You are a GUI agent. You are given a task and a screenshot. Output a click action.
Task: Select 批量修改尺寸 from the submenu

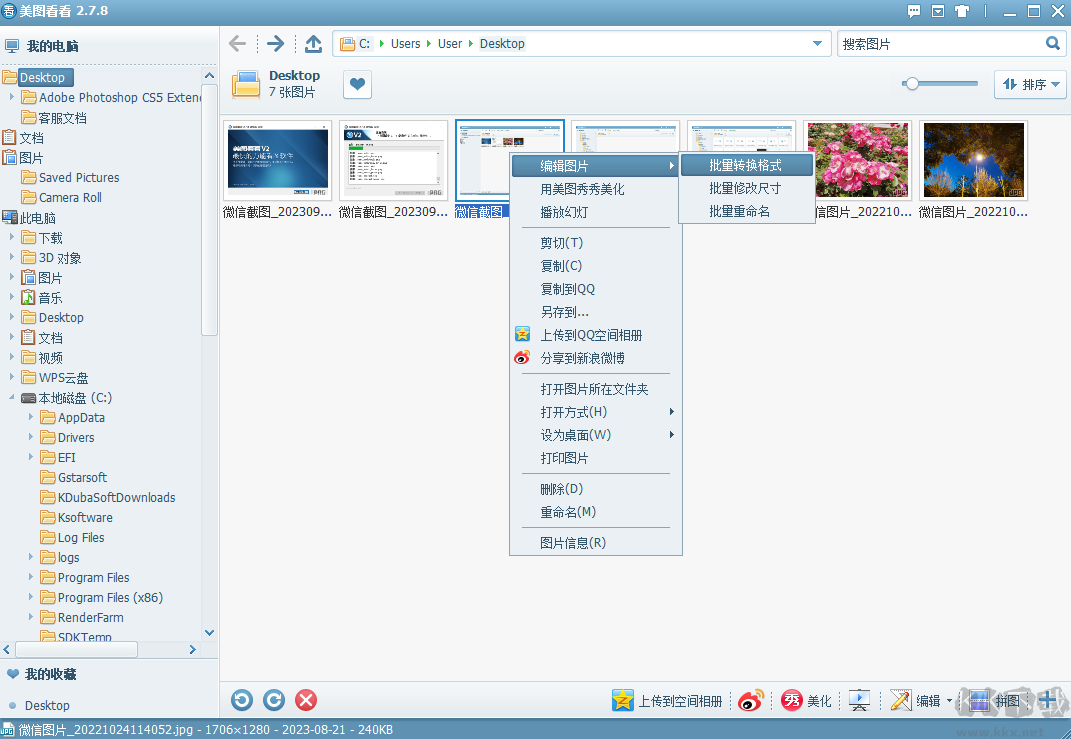click(745, 188)
